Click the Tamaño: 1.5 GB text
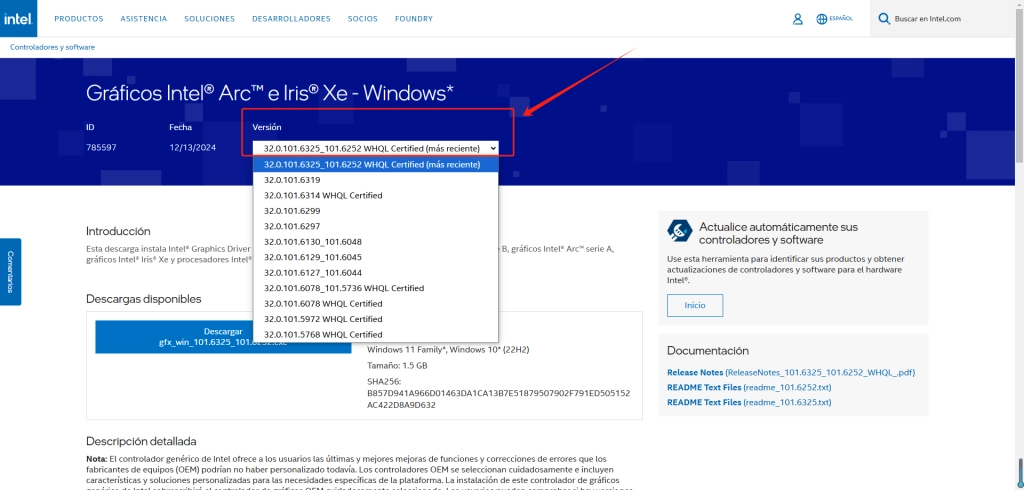This screenshot has width=1024, height=490. pos(397,366)
